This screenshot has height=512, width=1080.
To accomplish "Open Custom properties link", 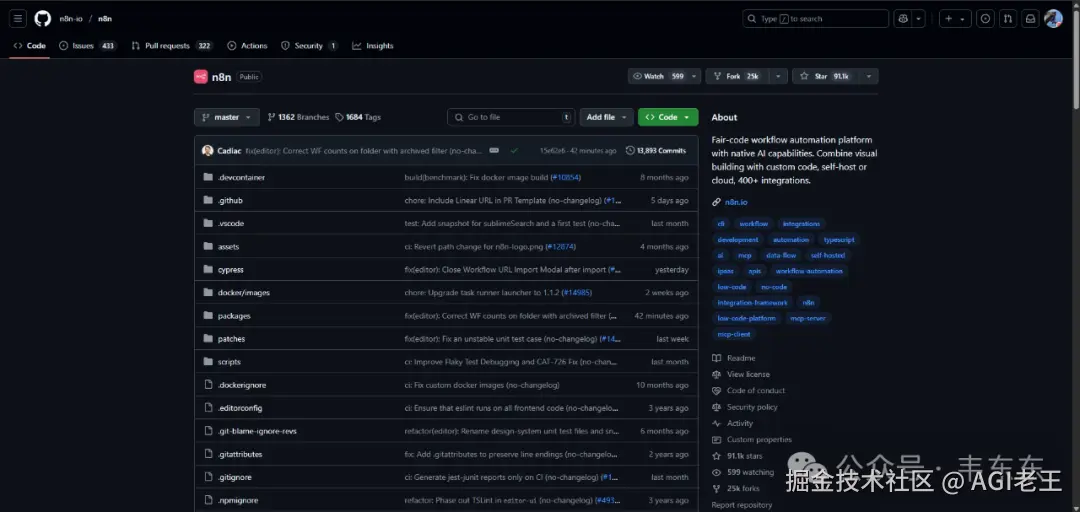I will point(759,440).
